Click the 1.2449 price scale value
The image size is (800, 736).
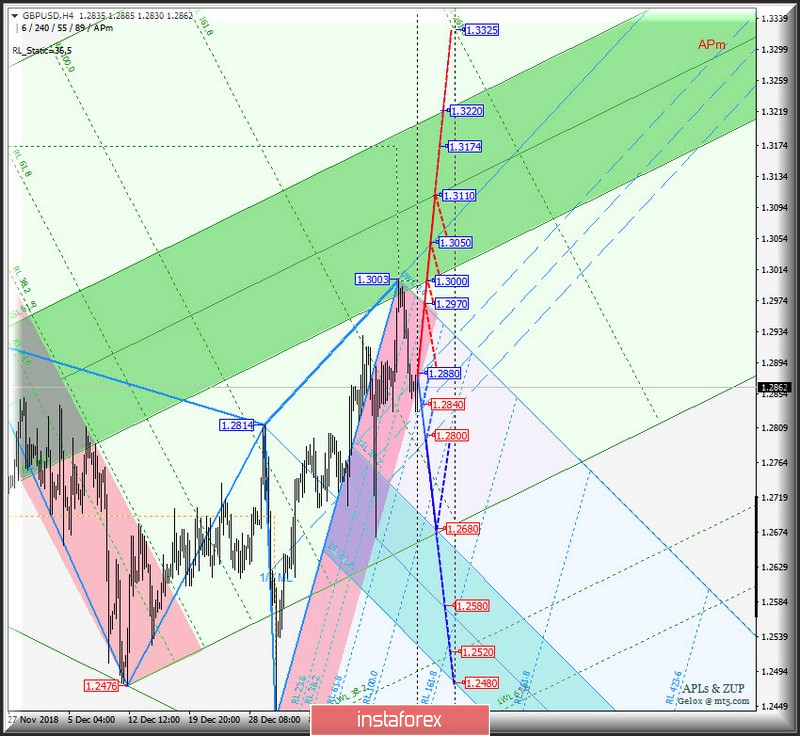774,706
